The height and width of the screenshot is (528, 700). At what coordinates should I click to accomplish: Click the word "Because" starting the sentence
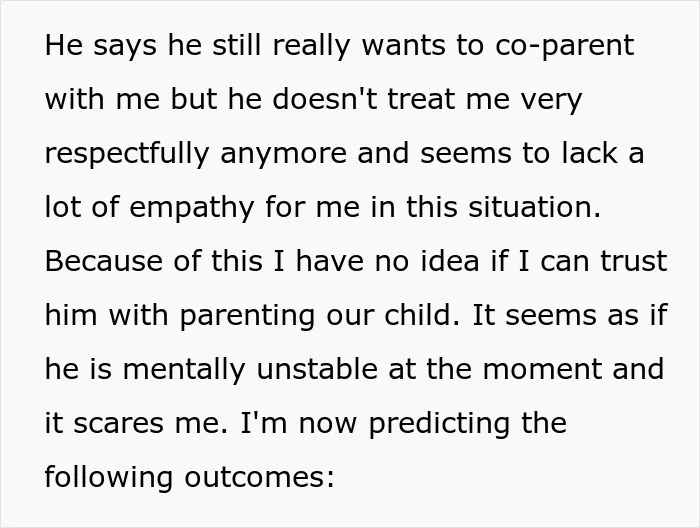click(x=104, y=261)
